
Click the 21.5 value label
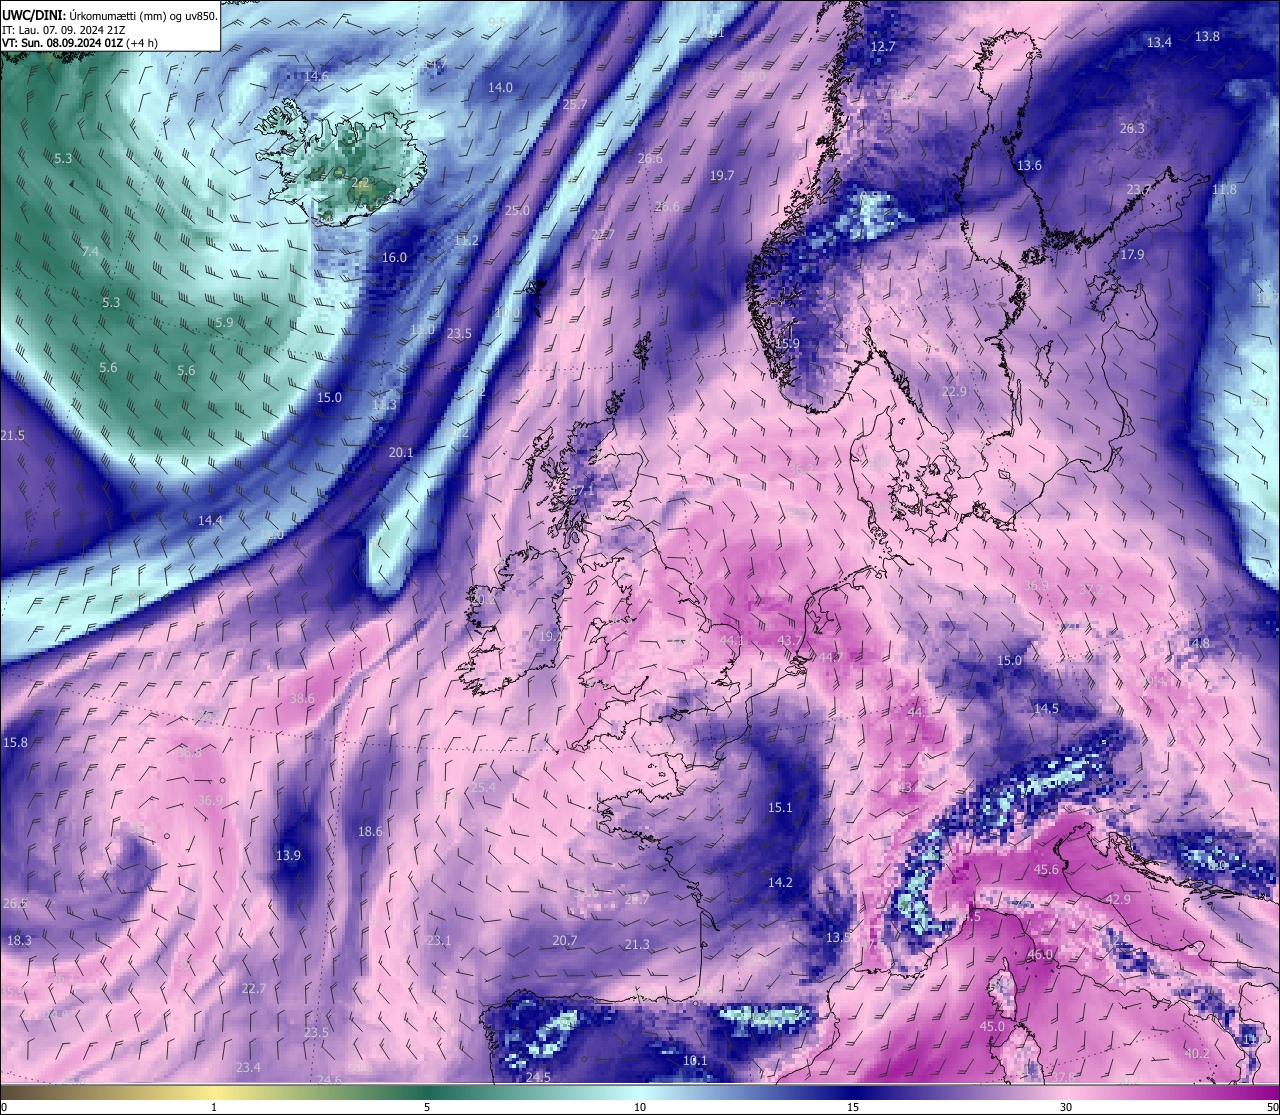[x=12, y=436]
